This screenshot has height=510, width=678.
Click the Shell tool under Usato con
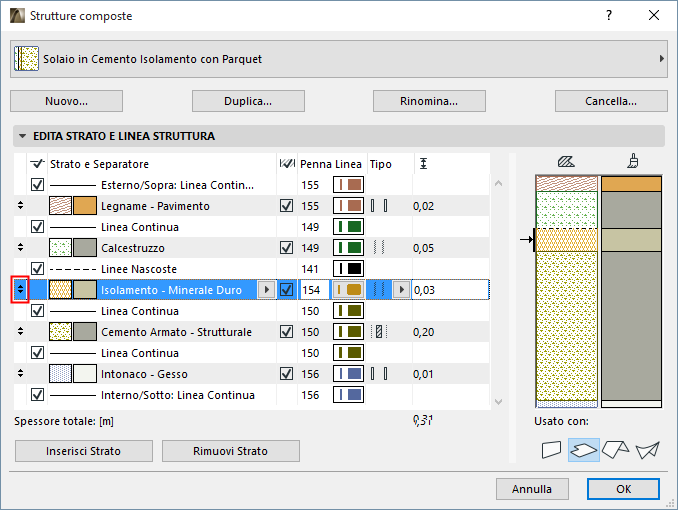(647, 451)
